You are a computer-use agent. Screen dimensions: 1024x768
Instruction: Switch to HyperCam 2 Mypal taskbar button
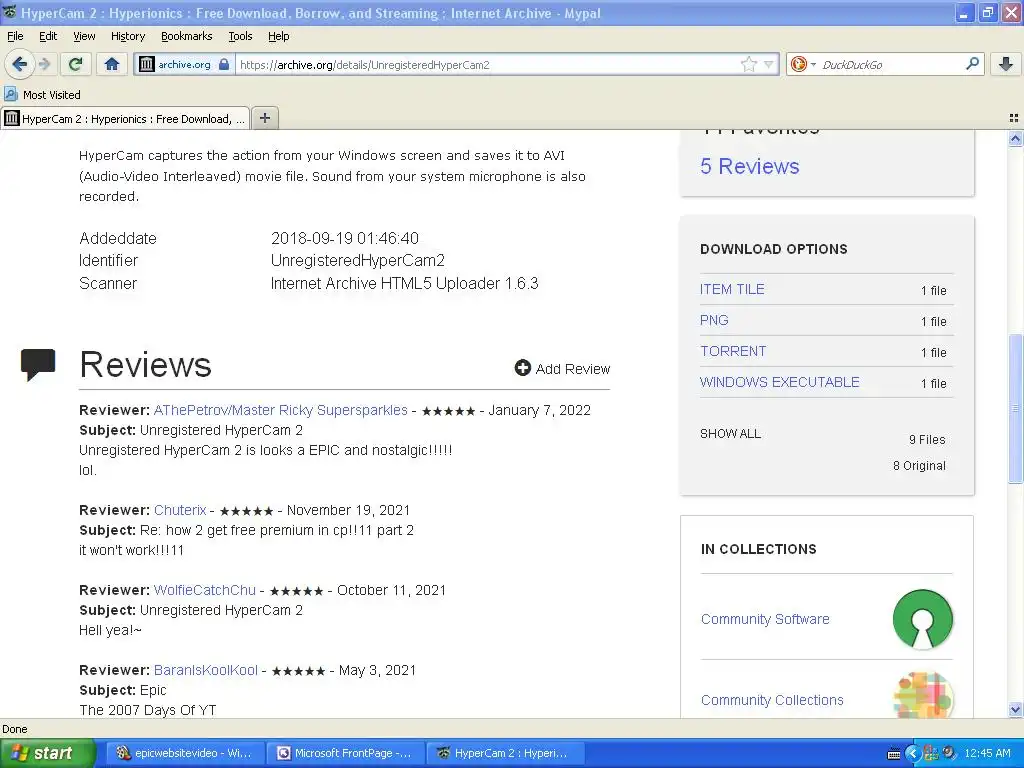coord(505,753)
